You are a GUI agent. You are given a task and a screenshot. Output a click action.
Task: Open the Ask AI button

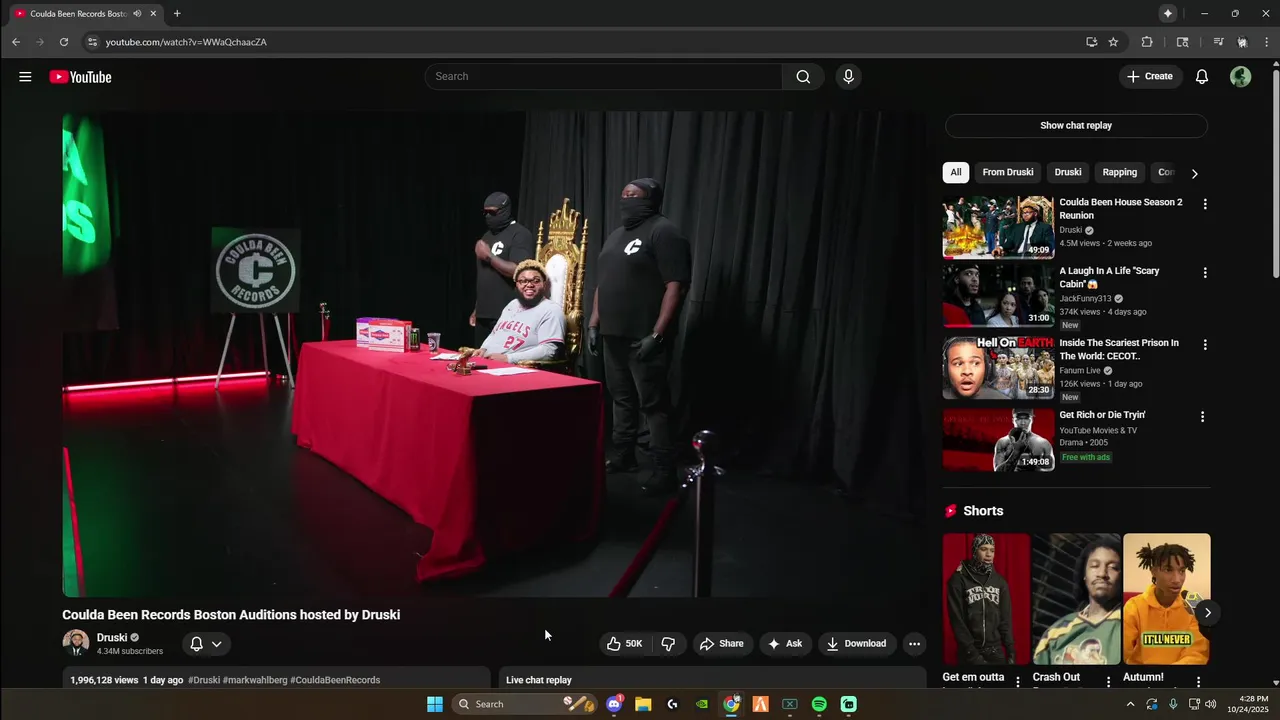[785, 644]
